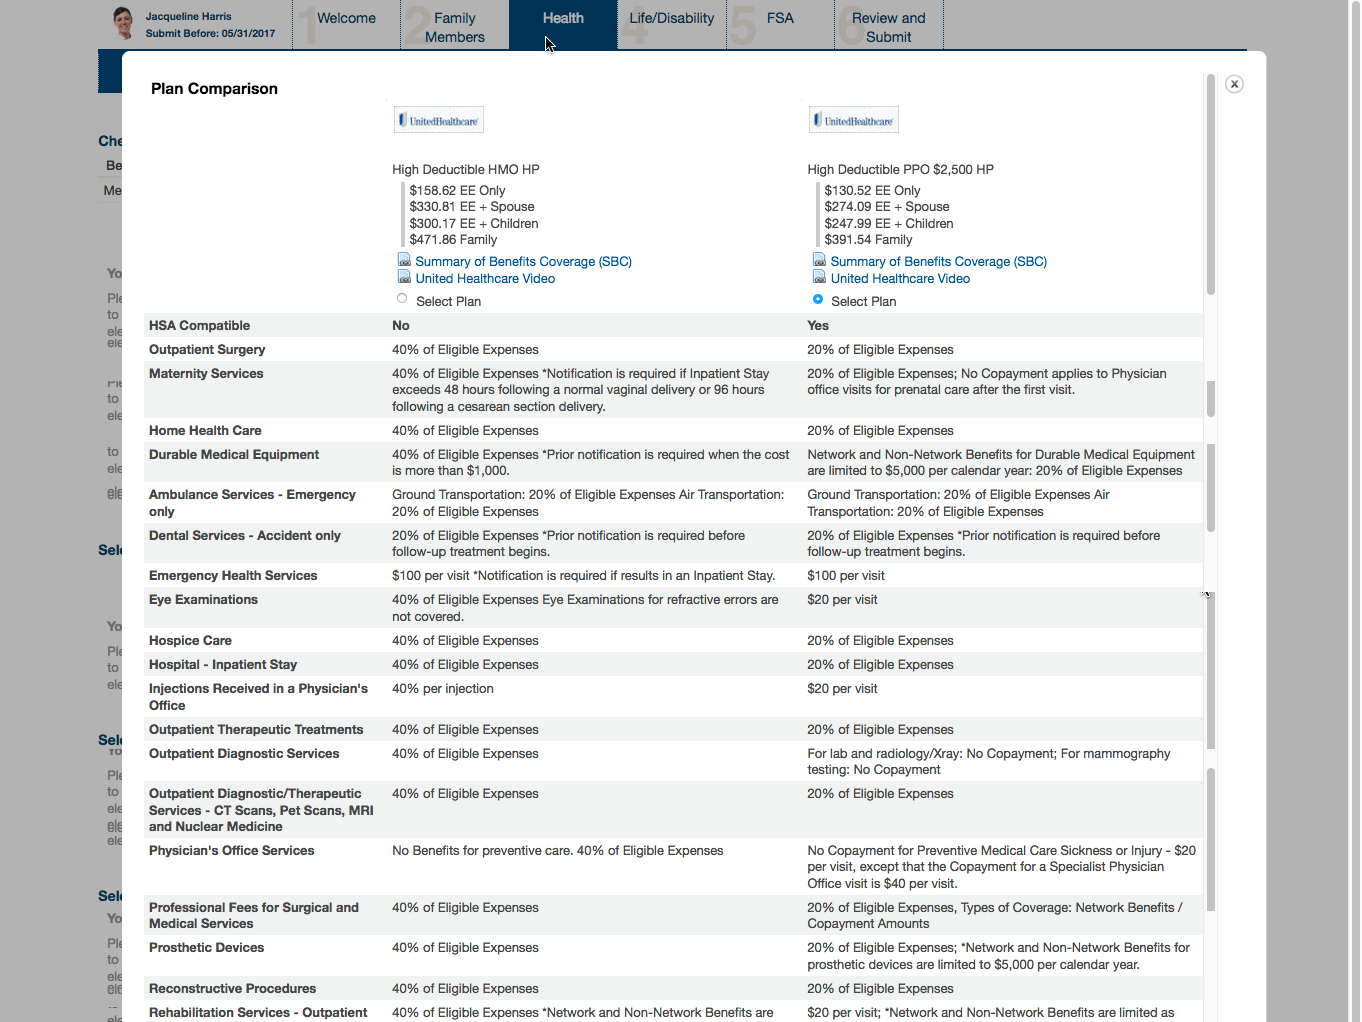Viewport: 1362px width, 1022px height.
Task: Click the Plan Comparison dialog's vertical scrollbar
Action: [x=1210, y=185]
